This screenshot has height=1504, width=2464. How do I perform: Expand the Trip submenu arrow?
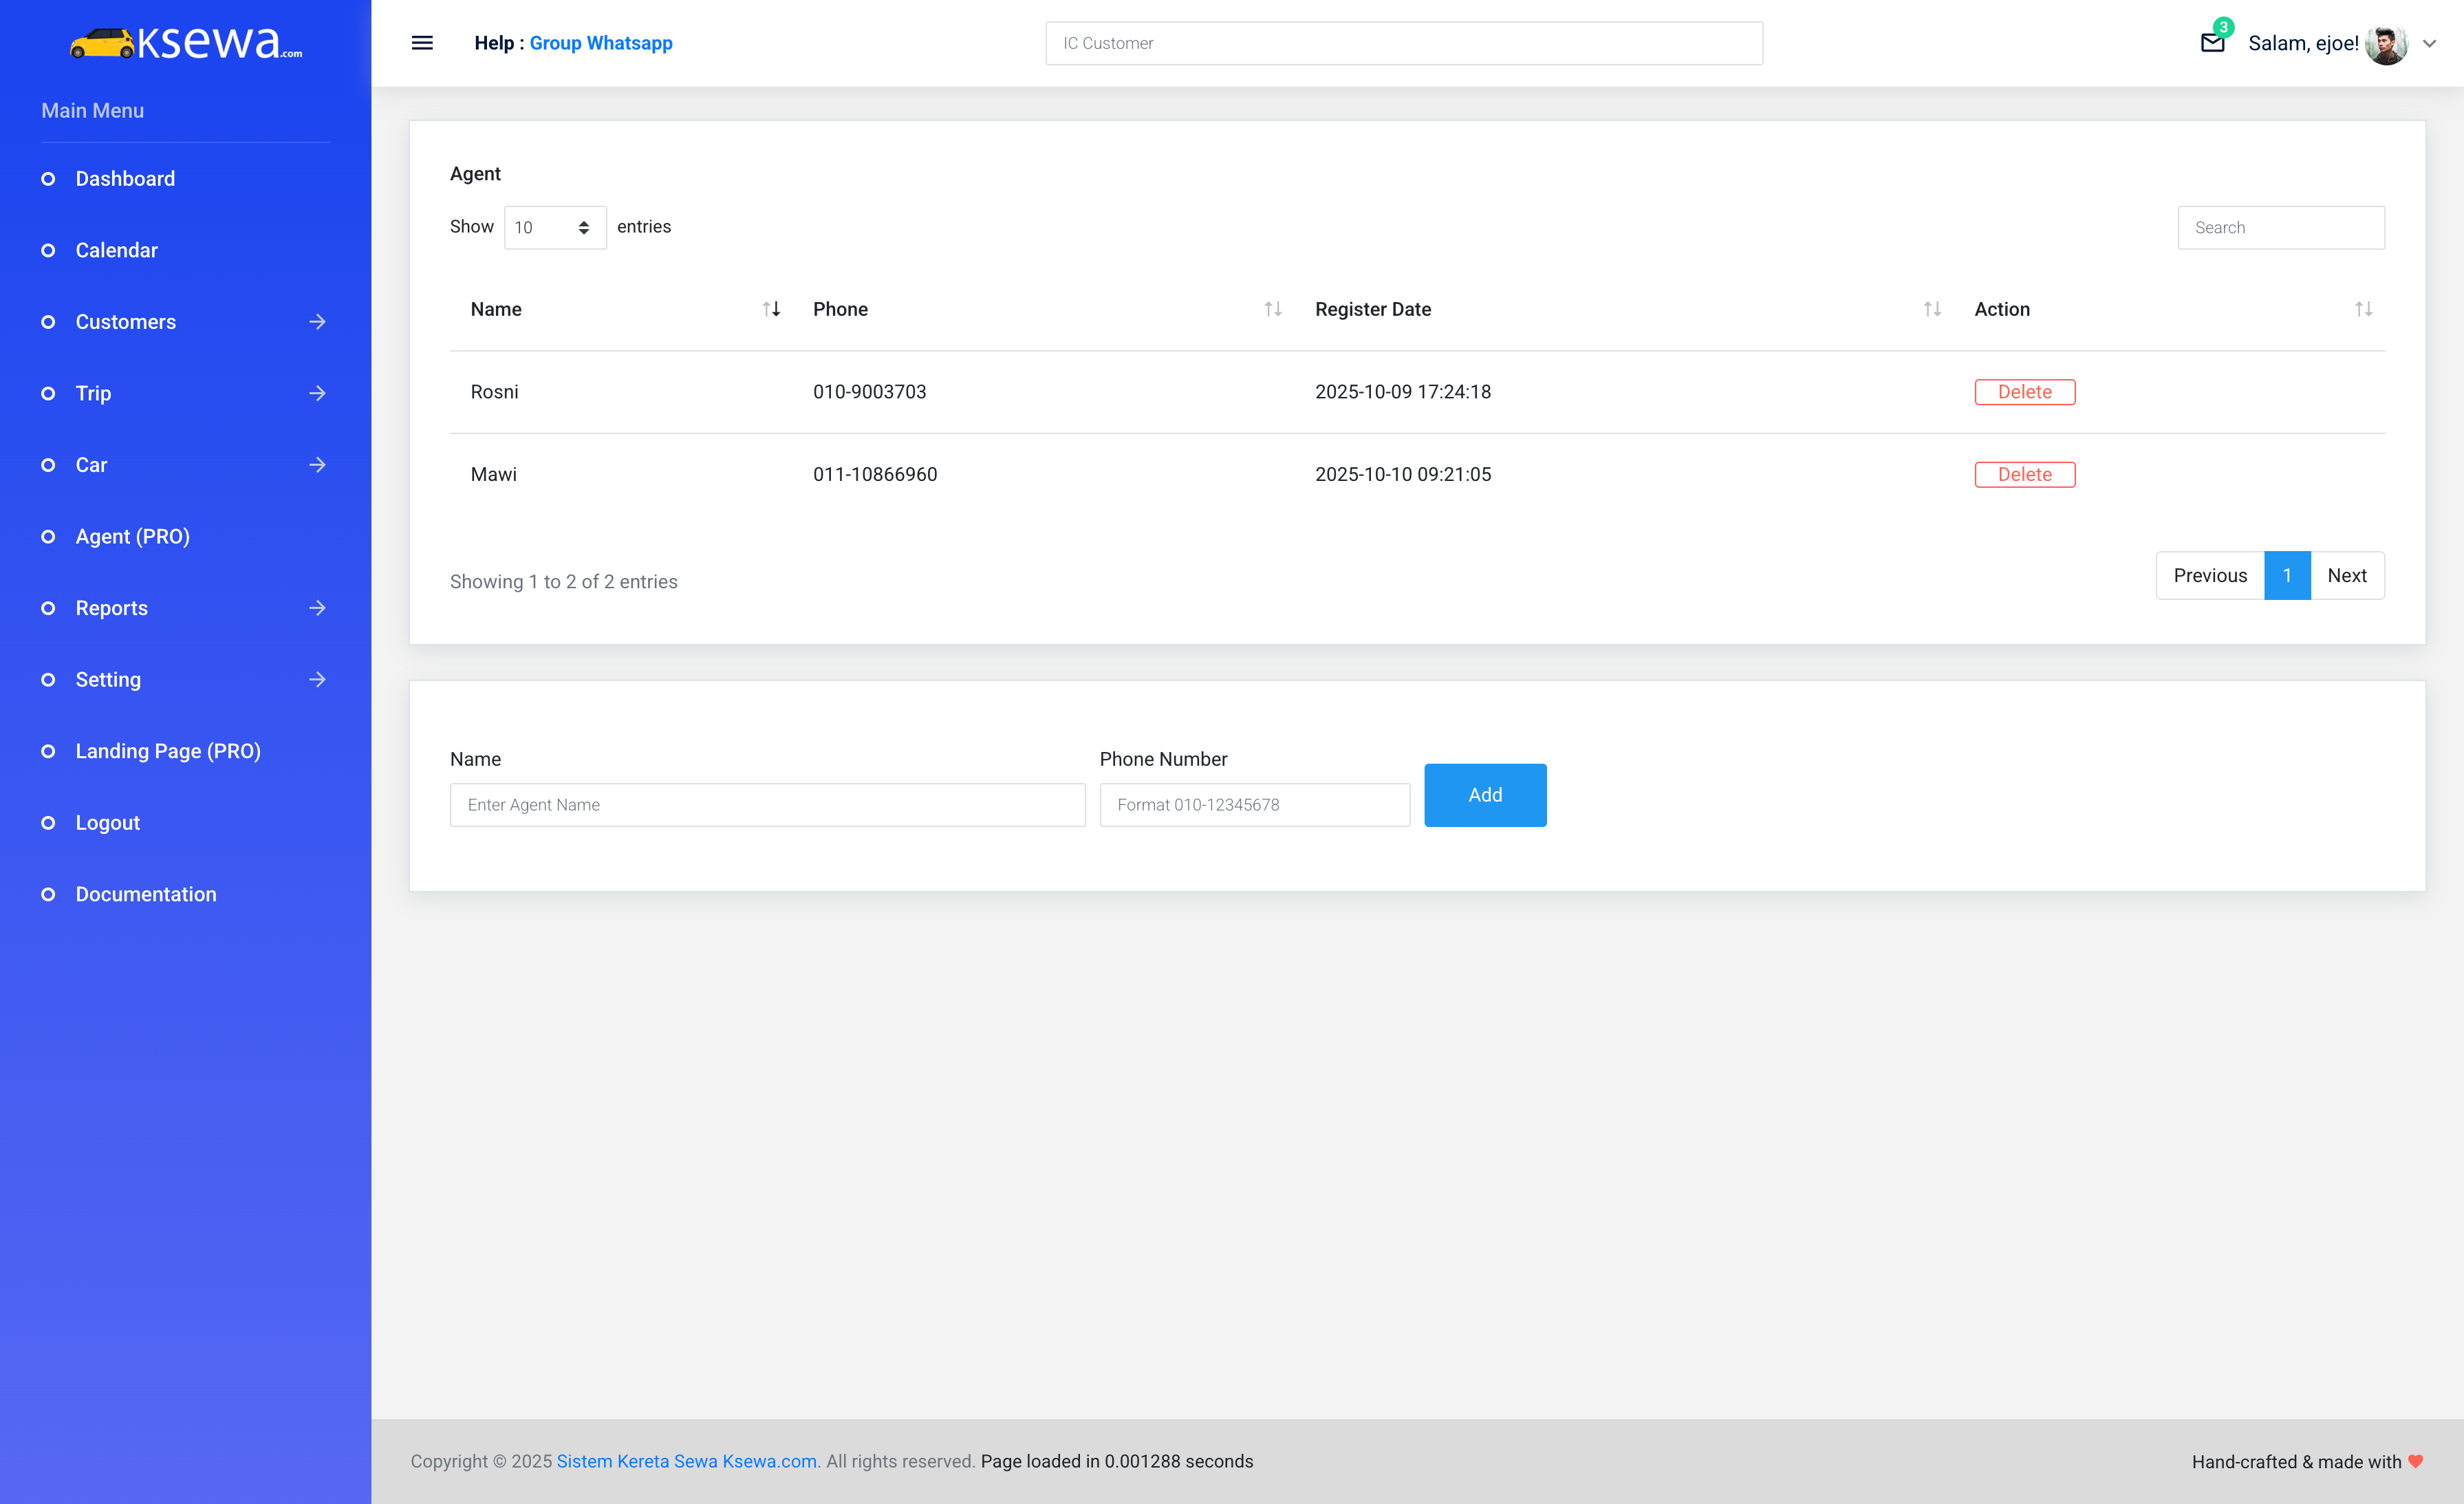coord(317,393)
